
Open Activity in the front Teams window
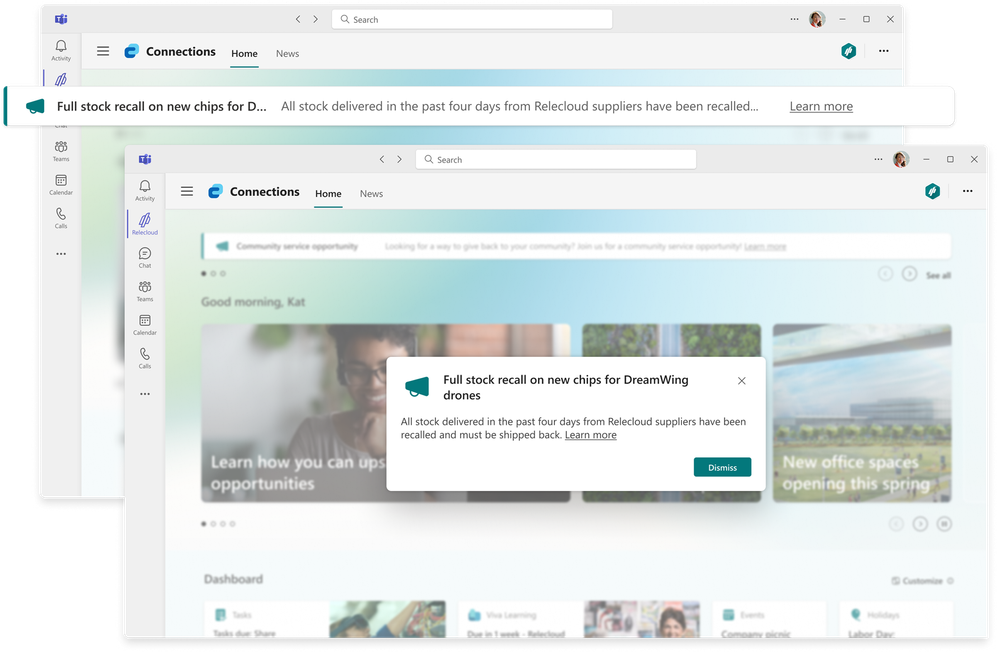pyautogui.click(x=145, y=191)
